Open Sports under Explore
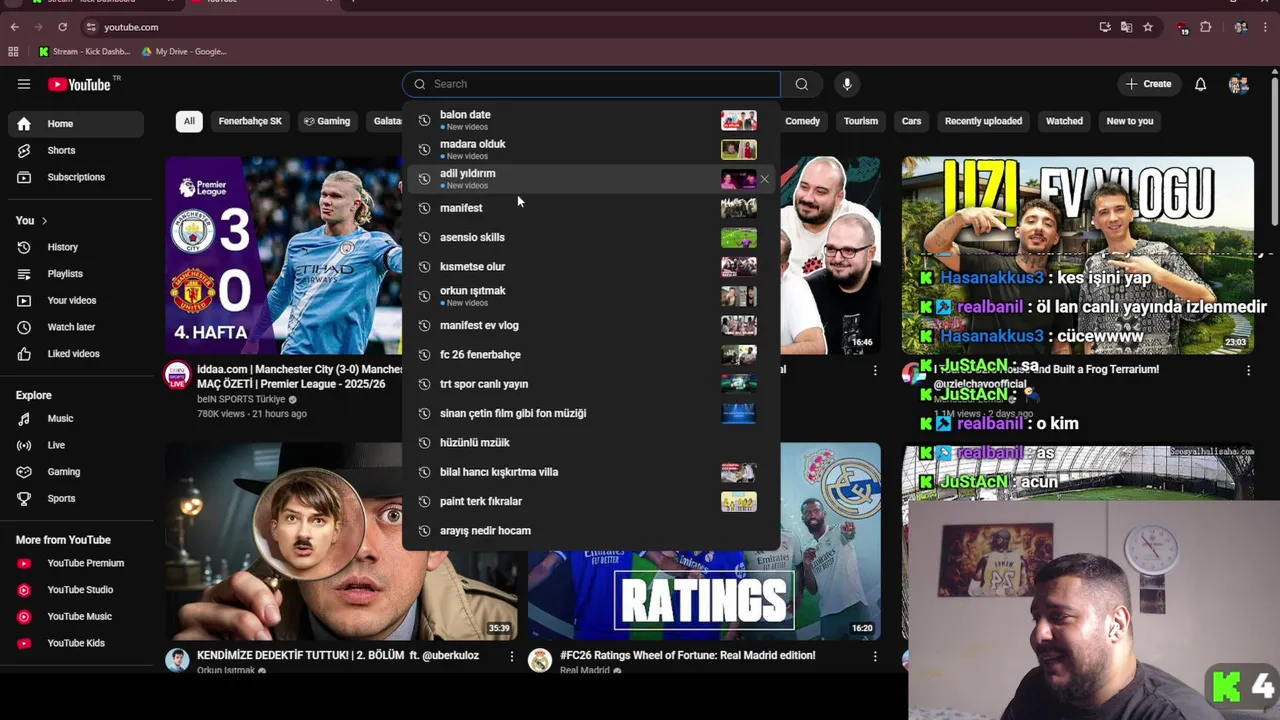 pyautogui.click(x=76, y=498)
